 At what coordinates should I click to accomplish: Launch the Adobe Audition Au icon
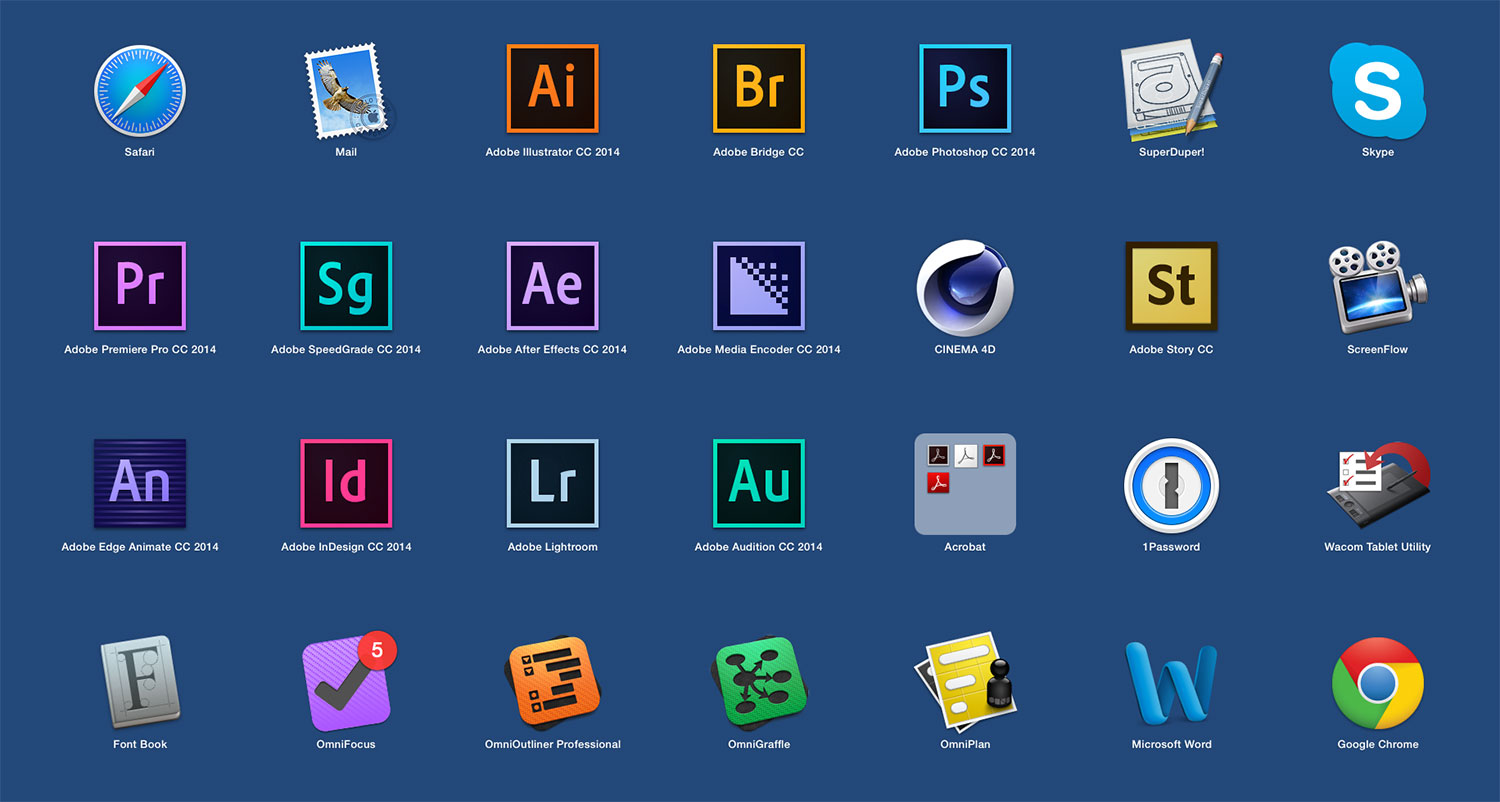tap(758, 483)
